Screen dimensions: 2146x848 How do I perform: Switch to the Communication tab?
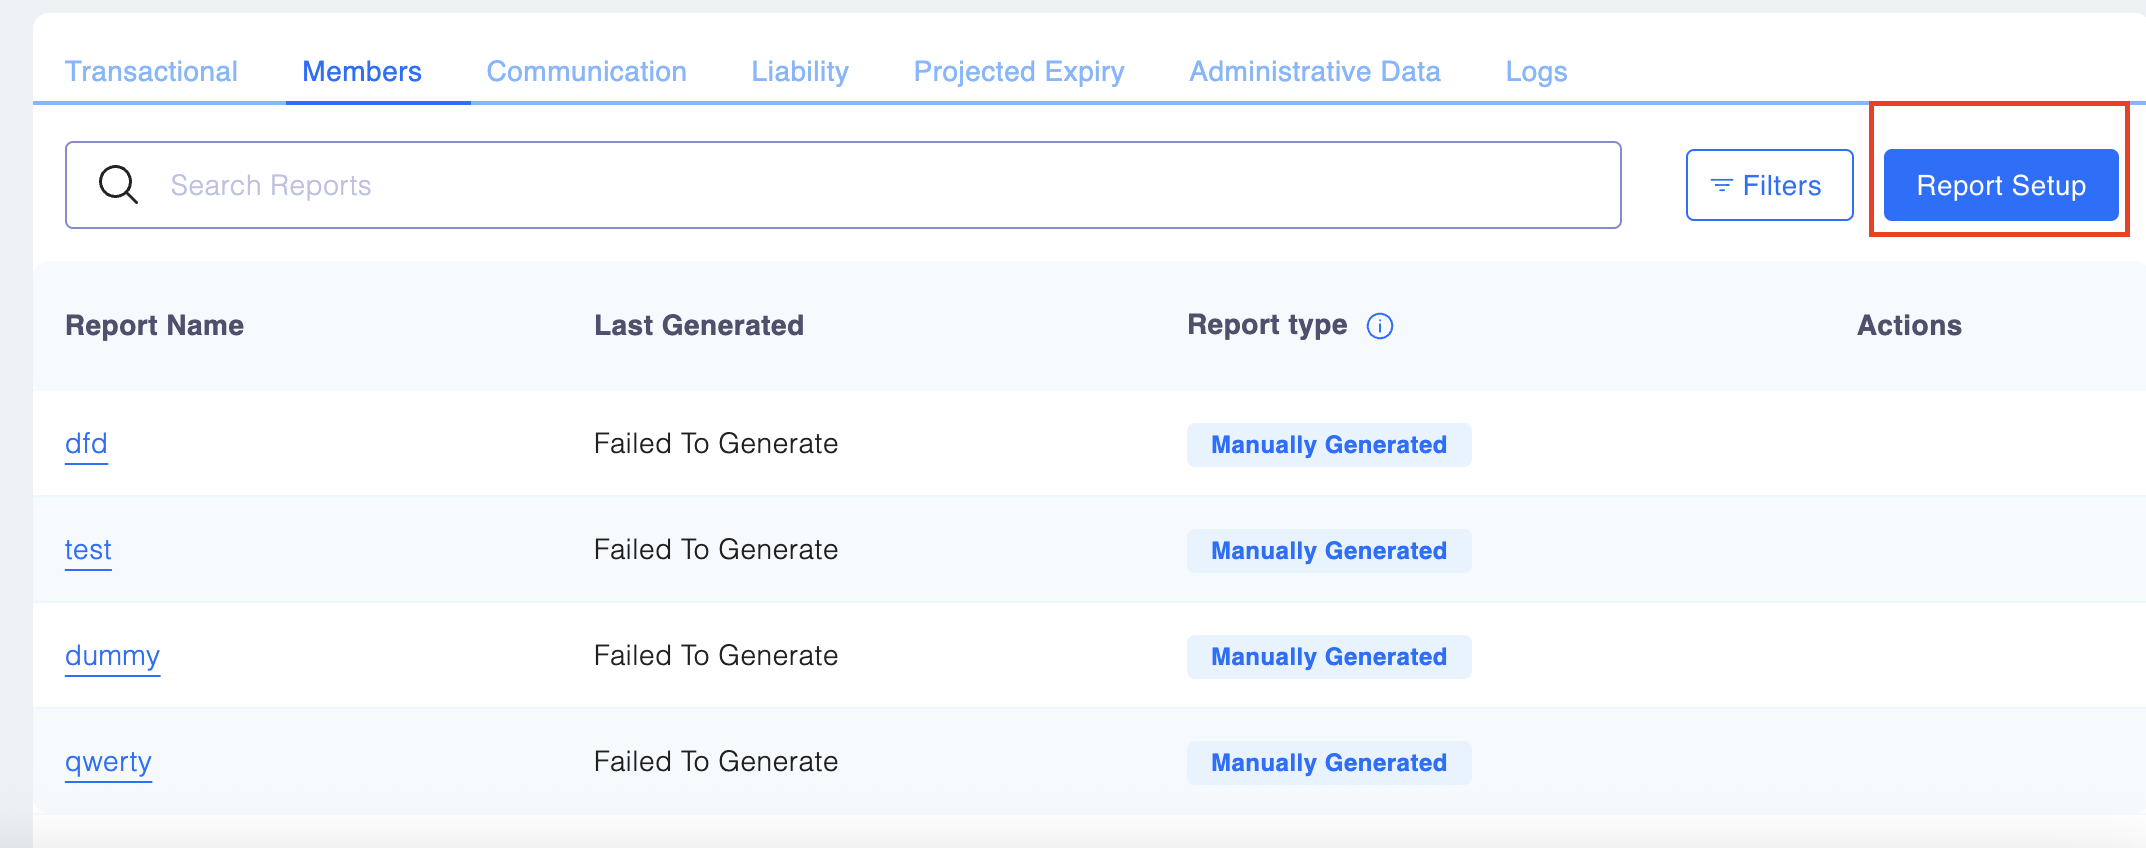point(586,72)
